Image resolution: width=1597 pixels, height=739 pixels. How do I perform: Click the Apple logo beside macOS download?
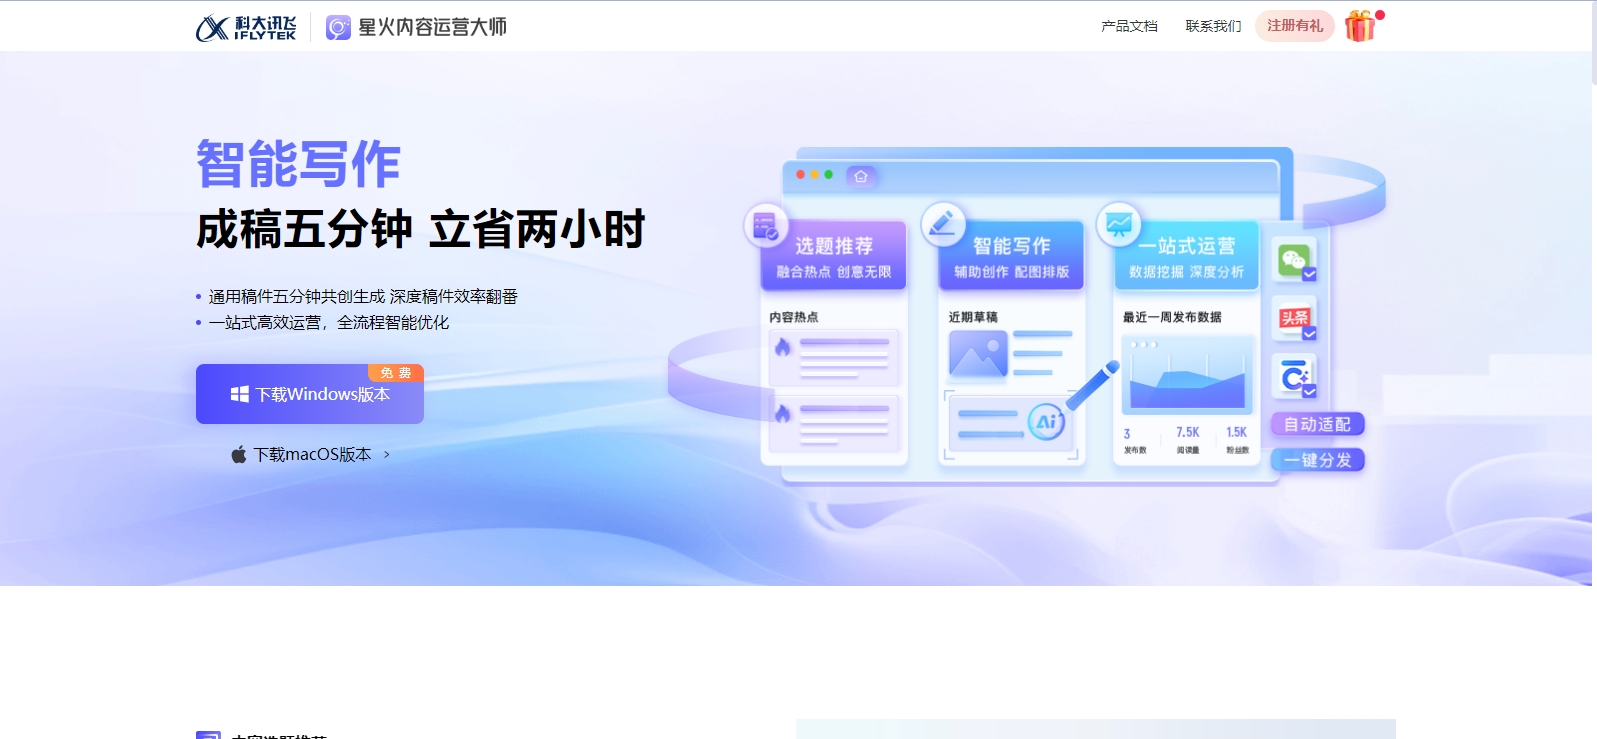[x=239, y=454]
